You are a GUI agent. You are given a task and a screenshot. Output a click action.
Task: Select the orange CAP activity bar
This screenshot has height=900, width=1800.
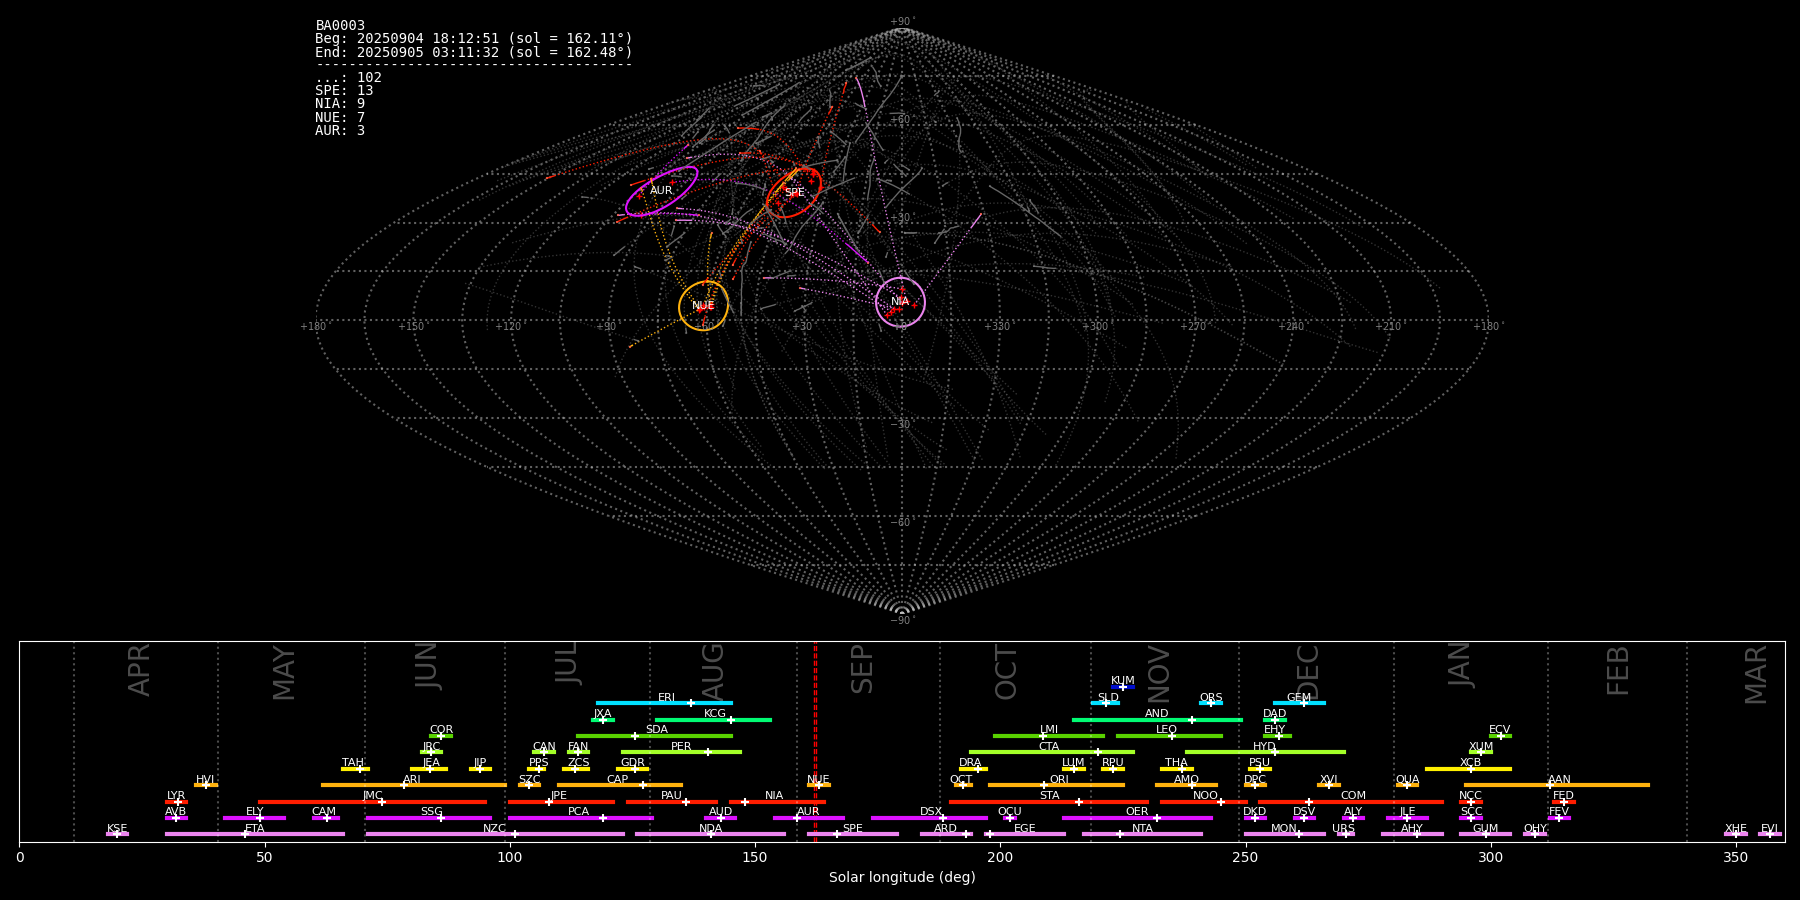600,785
